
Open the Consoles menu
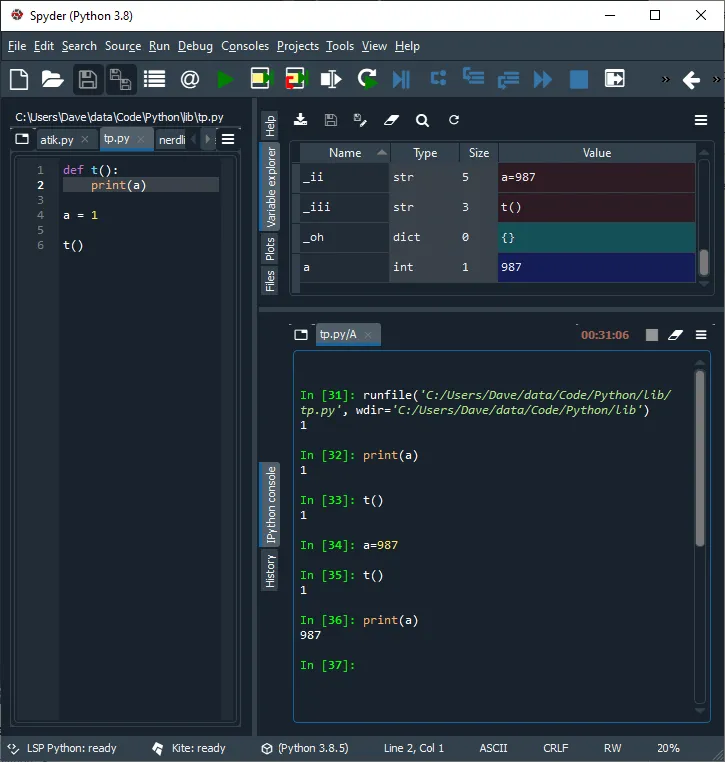pyautogui.click(x=245, y=46)
